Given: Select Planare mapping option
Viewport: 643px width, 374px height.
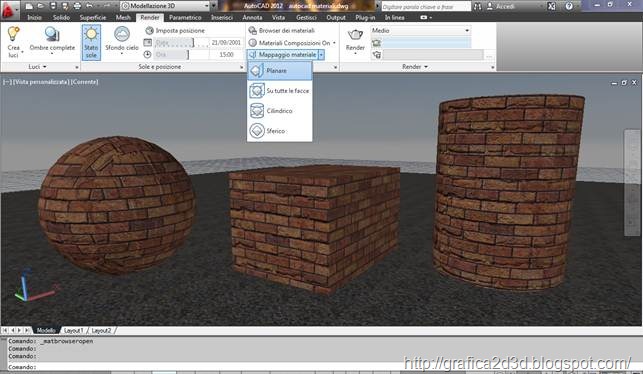Looking at the screenshot, I should (x=280, y=71).
